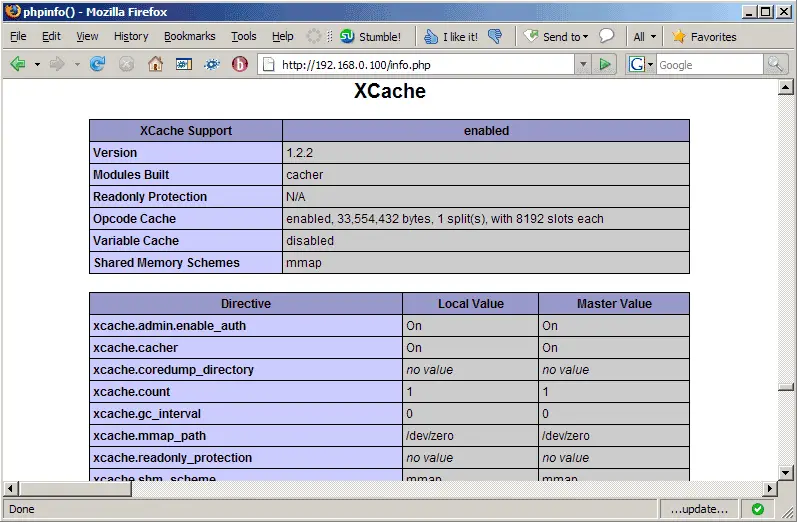Go back with the green Back arrow
This screenshot has height=522, width=797.
(18, 64)
